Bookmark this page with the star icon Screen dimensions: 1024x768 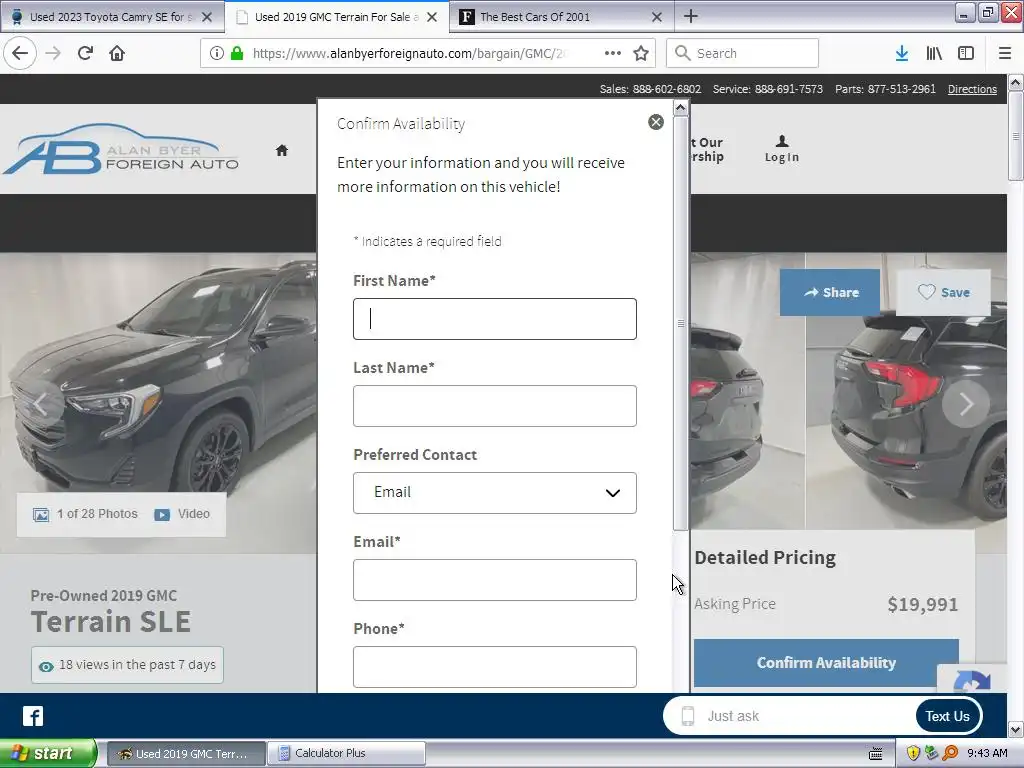click(641, 53)
